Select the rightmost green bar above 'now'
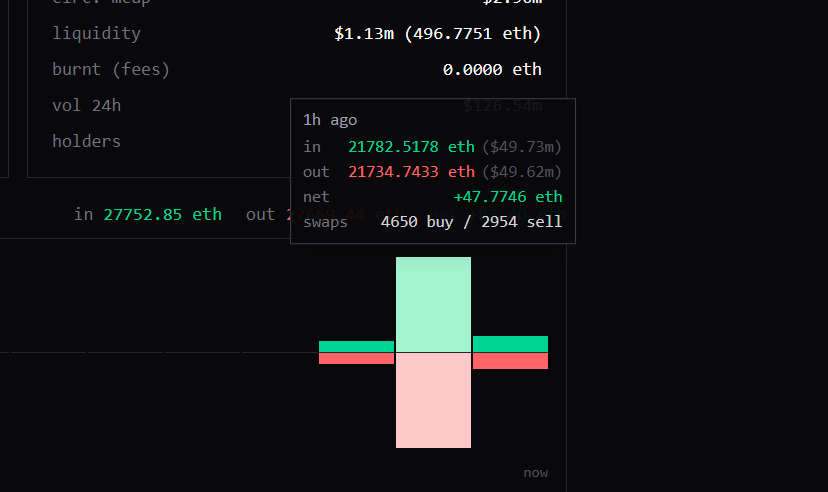828x492 pixels. pyautogui.click(x=510, y=344)
